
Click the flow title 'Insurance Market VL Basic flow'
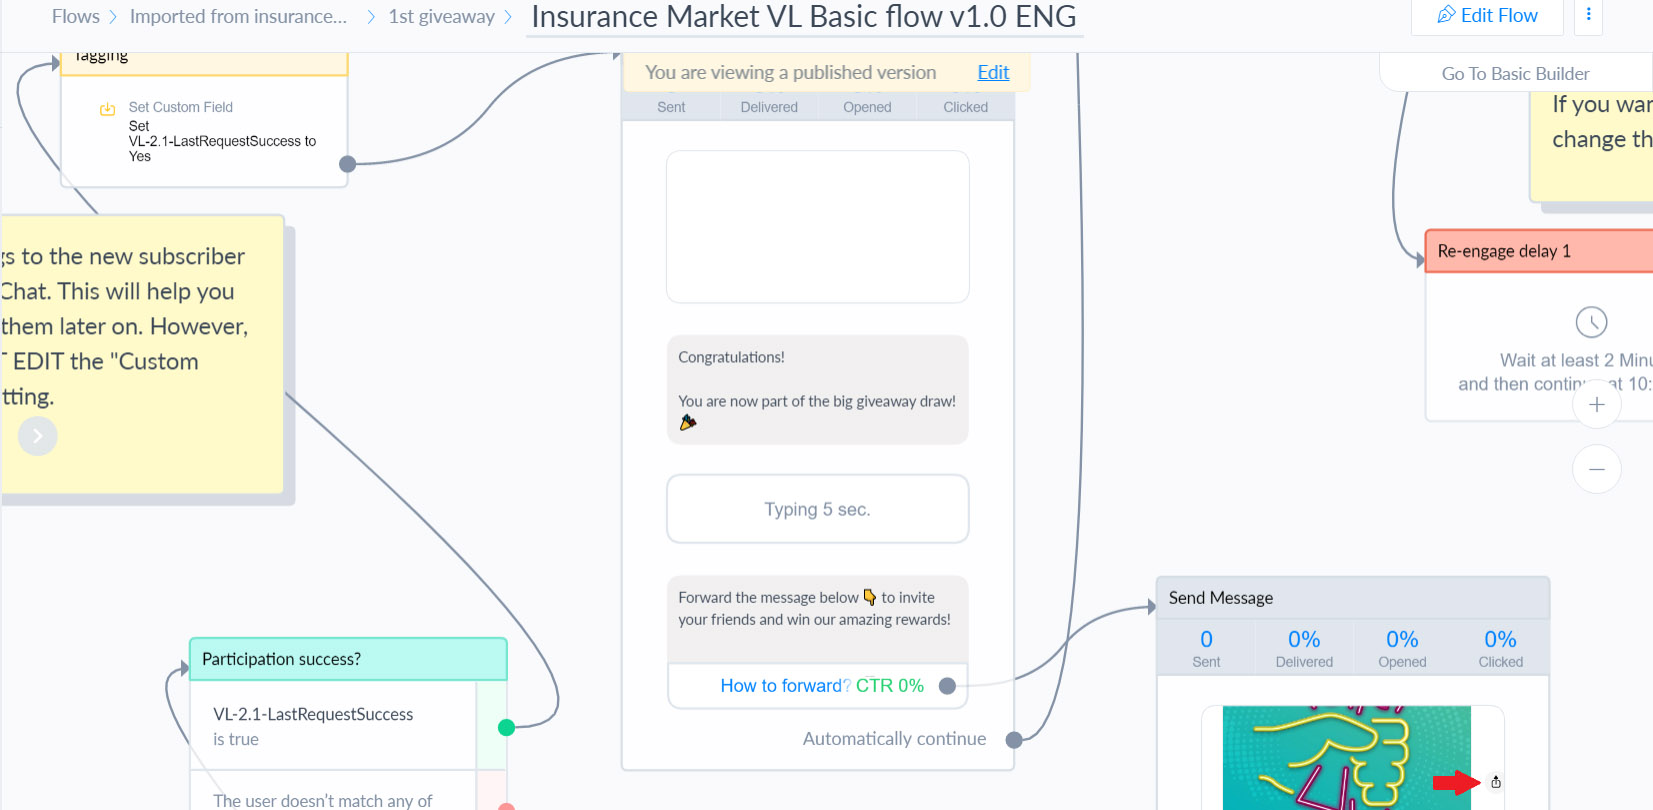pyautogui.click(x=804, y=17)
